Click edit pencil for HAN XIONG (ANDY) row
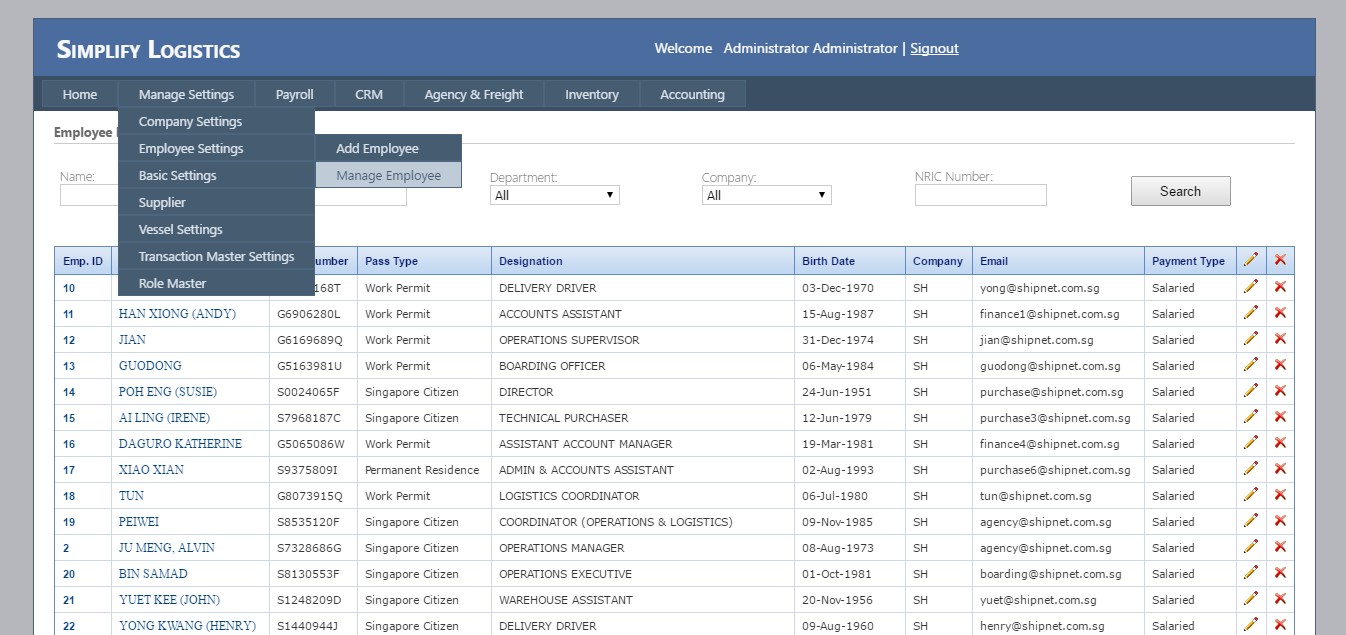 1250,313
